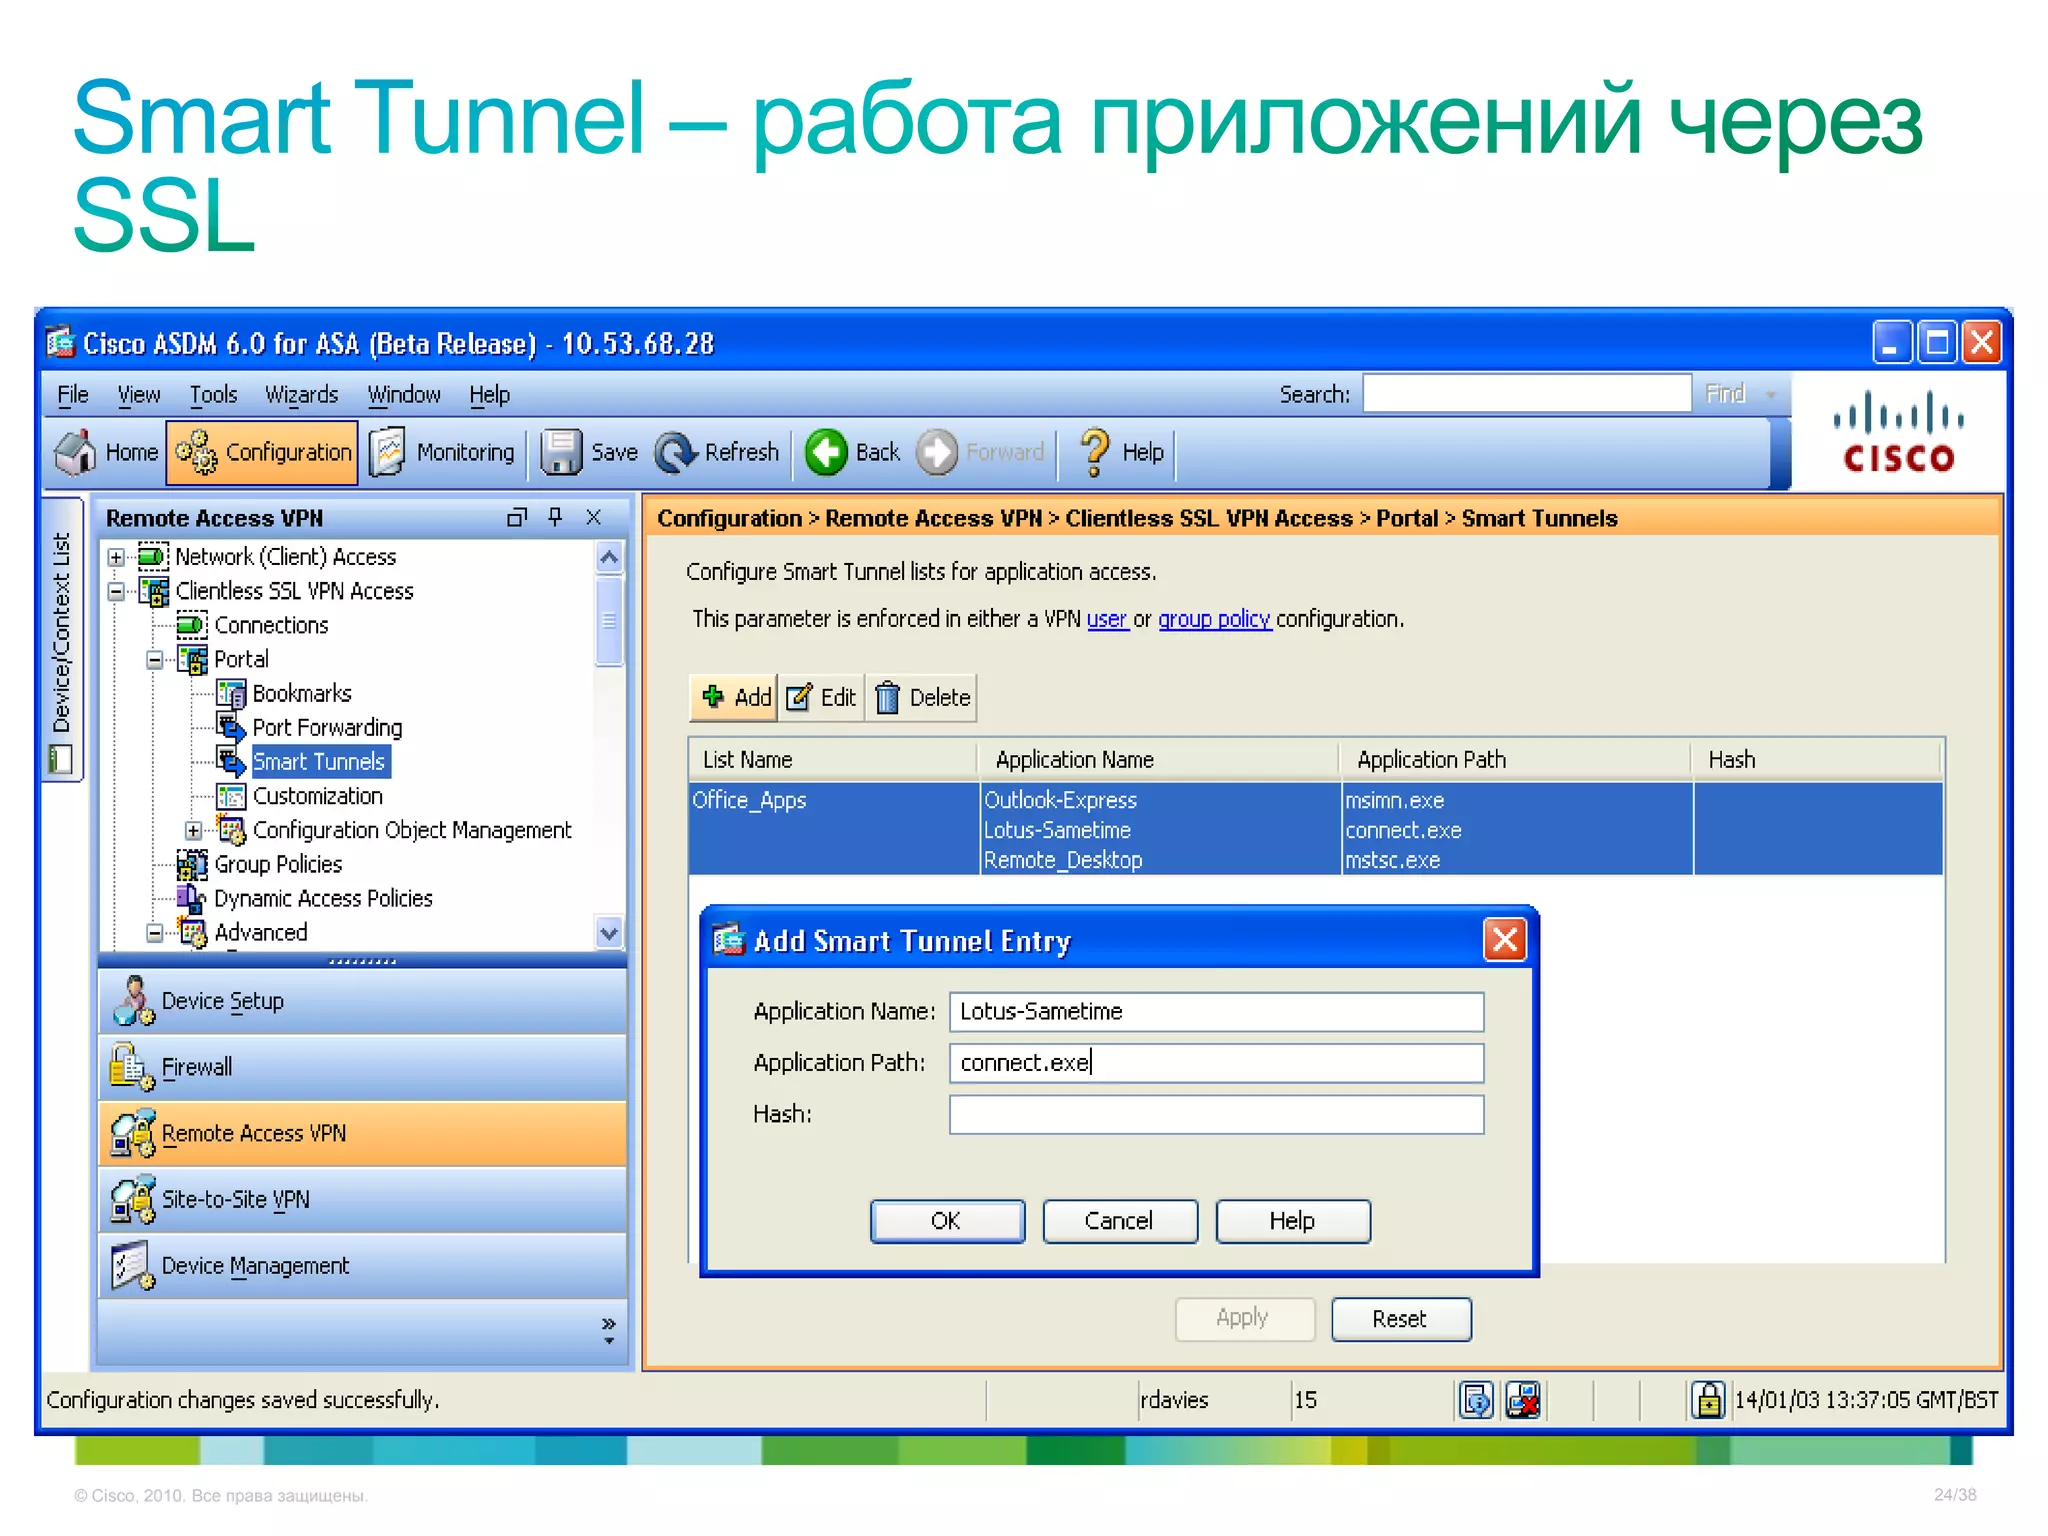Click the empty Hash input field

point(1216,1115)
